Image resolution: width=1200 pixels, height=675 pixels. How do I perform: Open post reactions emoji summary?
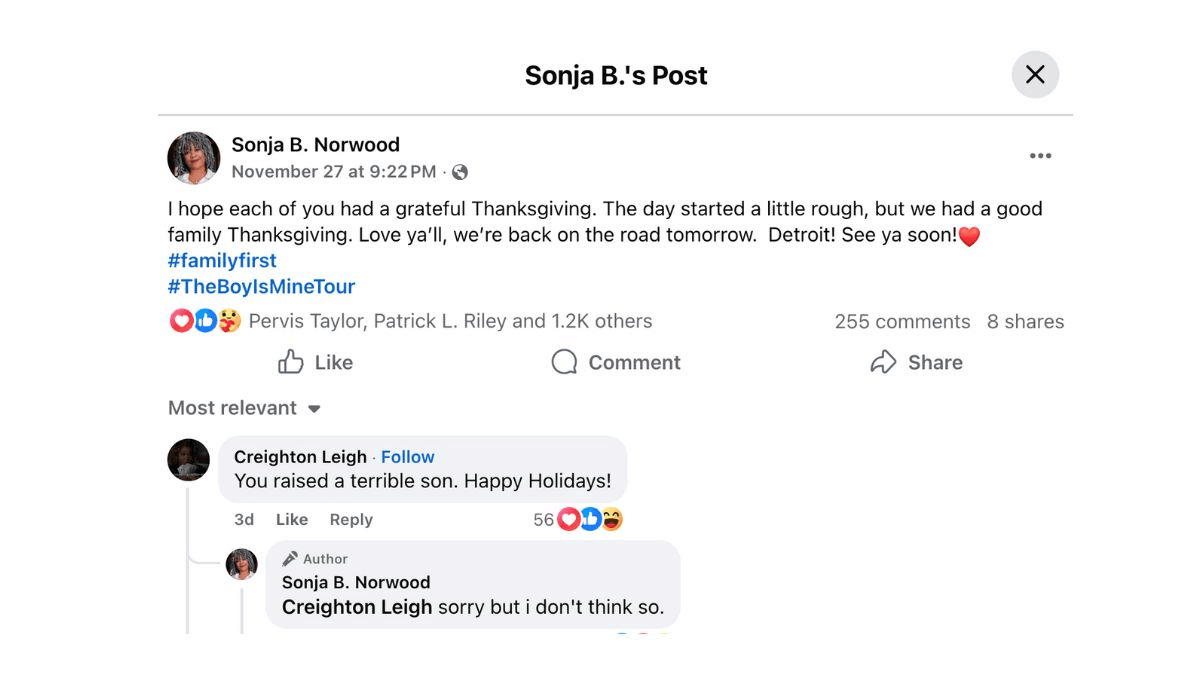[205, 321]
